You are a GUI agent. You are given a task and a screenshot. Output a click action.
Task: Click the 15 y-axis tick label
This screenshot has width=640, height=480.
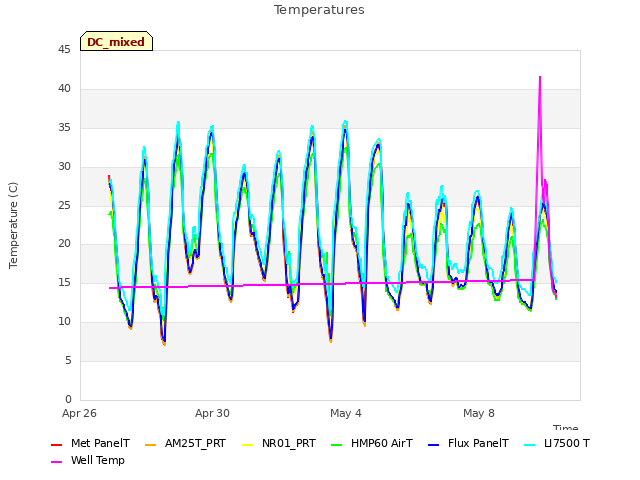64,282
